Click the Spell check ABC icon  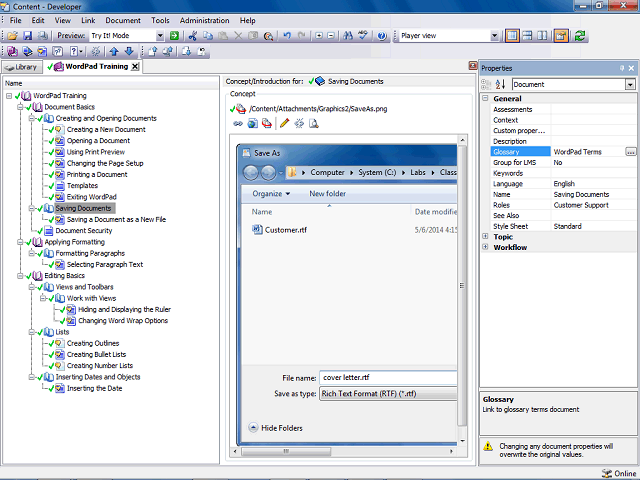362,36
